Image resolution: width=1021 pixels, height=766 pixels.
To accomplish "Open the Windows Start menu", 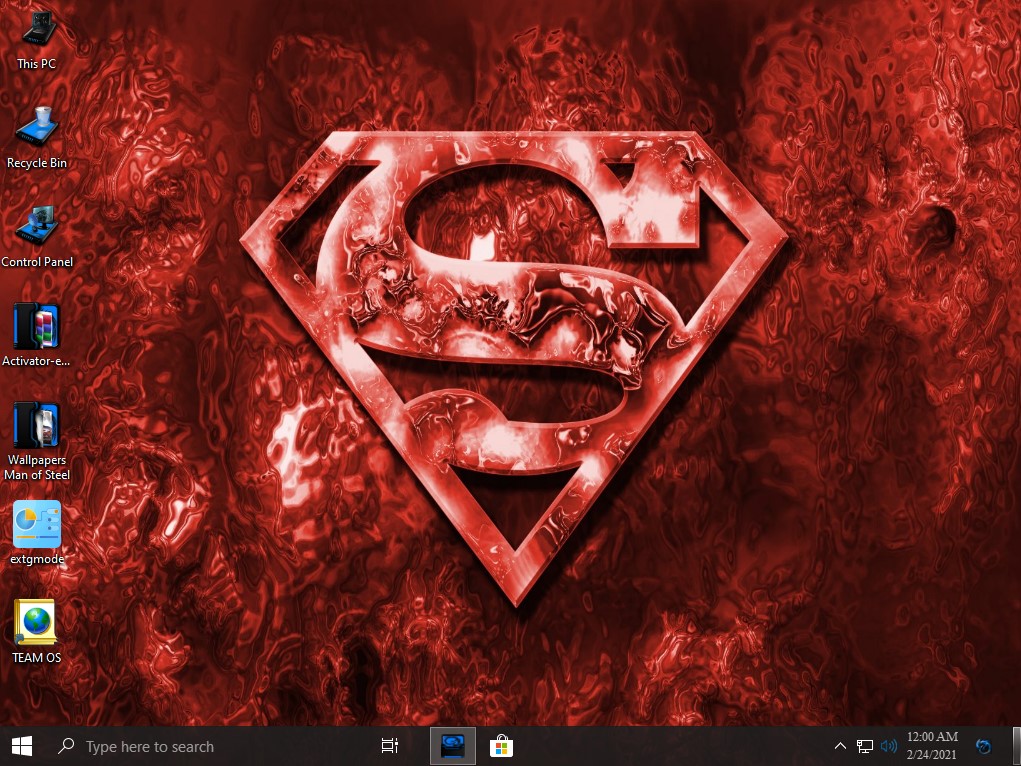I will 21,746.
